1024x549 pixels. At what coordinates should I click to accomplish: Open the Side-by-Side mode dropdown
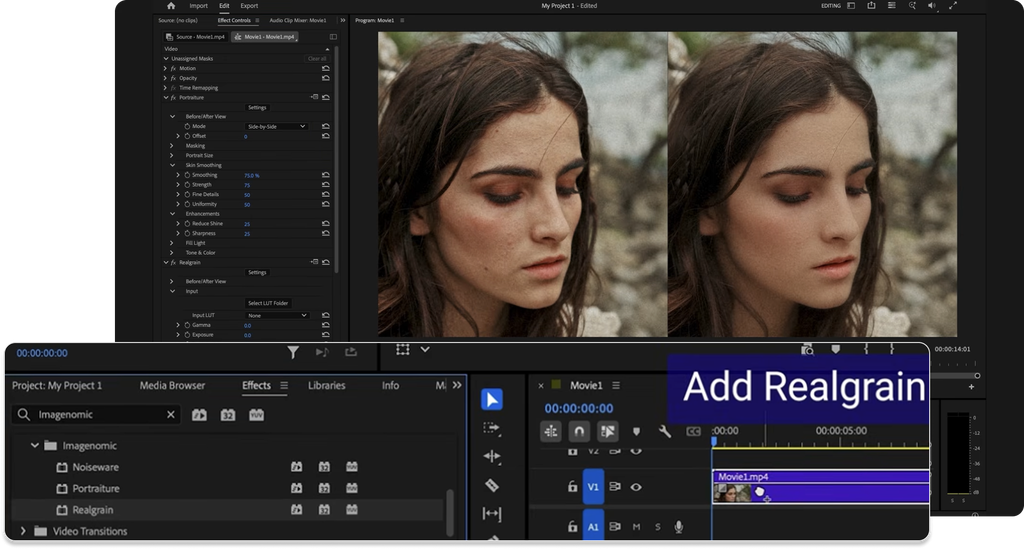click(276, 126)
